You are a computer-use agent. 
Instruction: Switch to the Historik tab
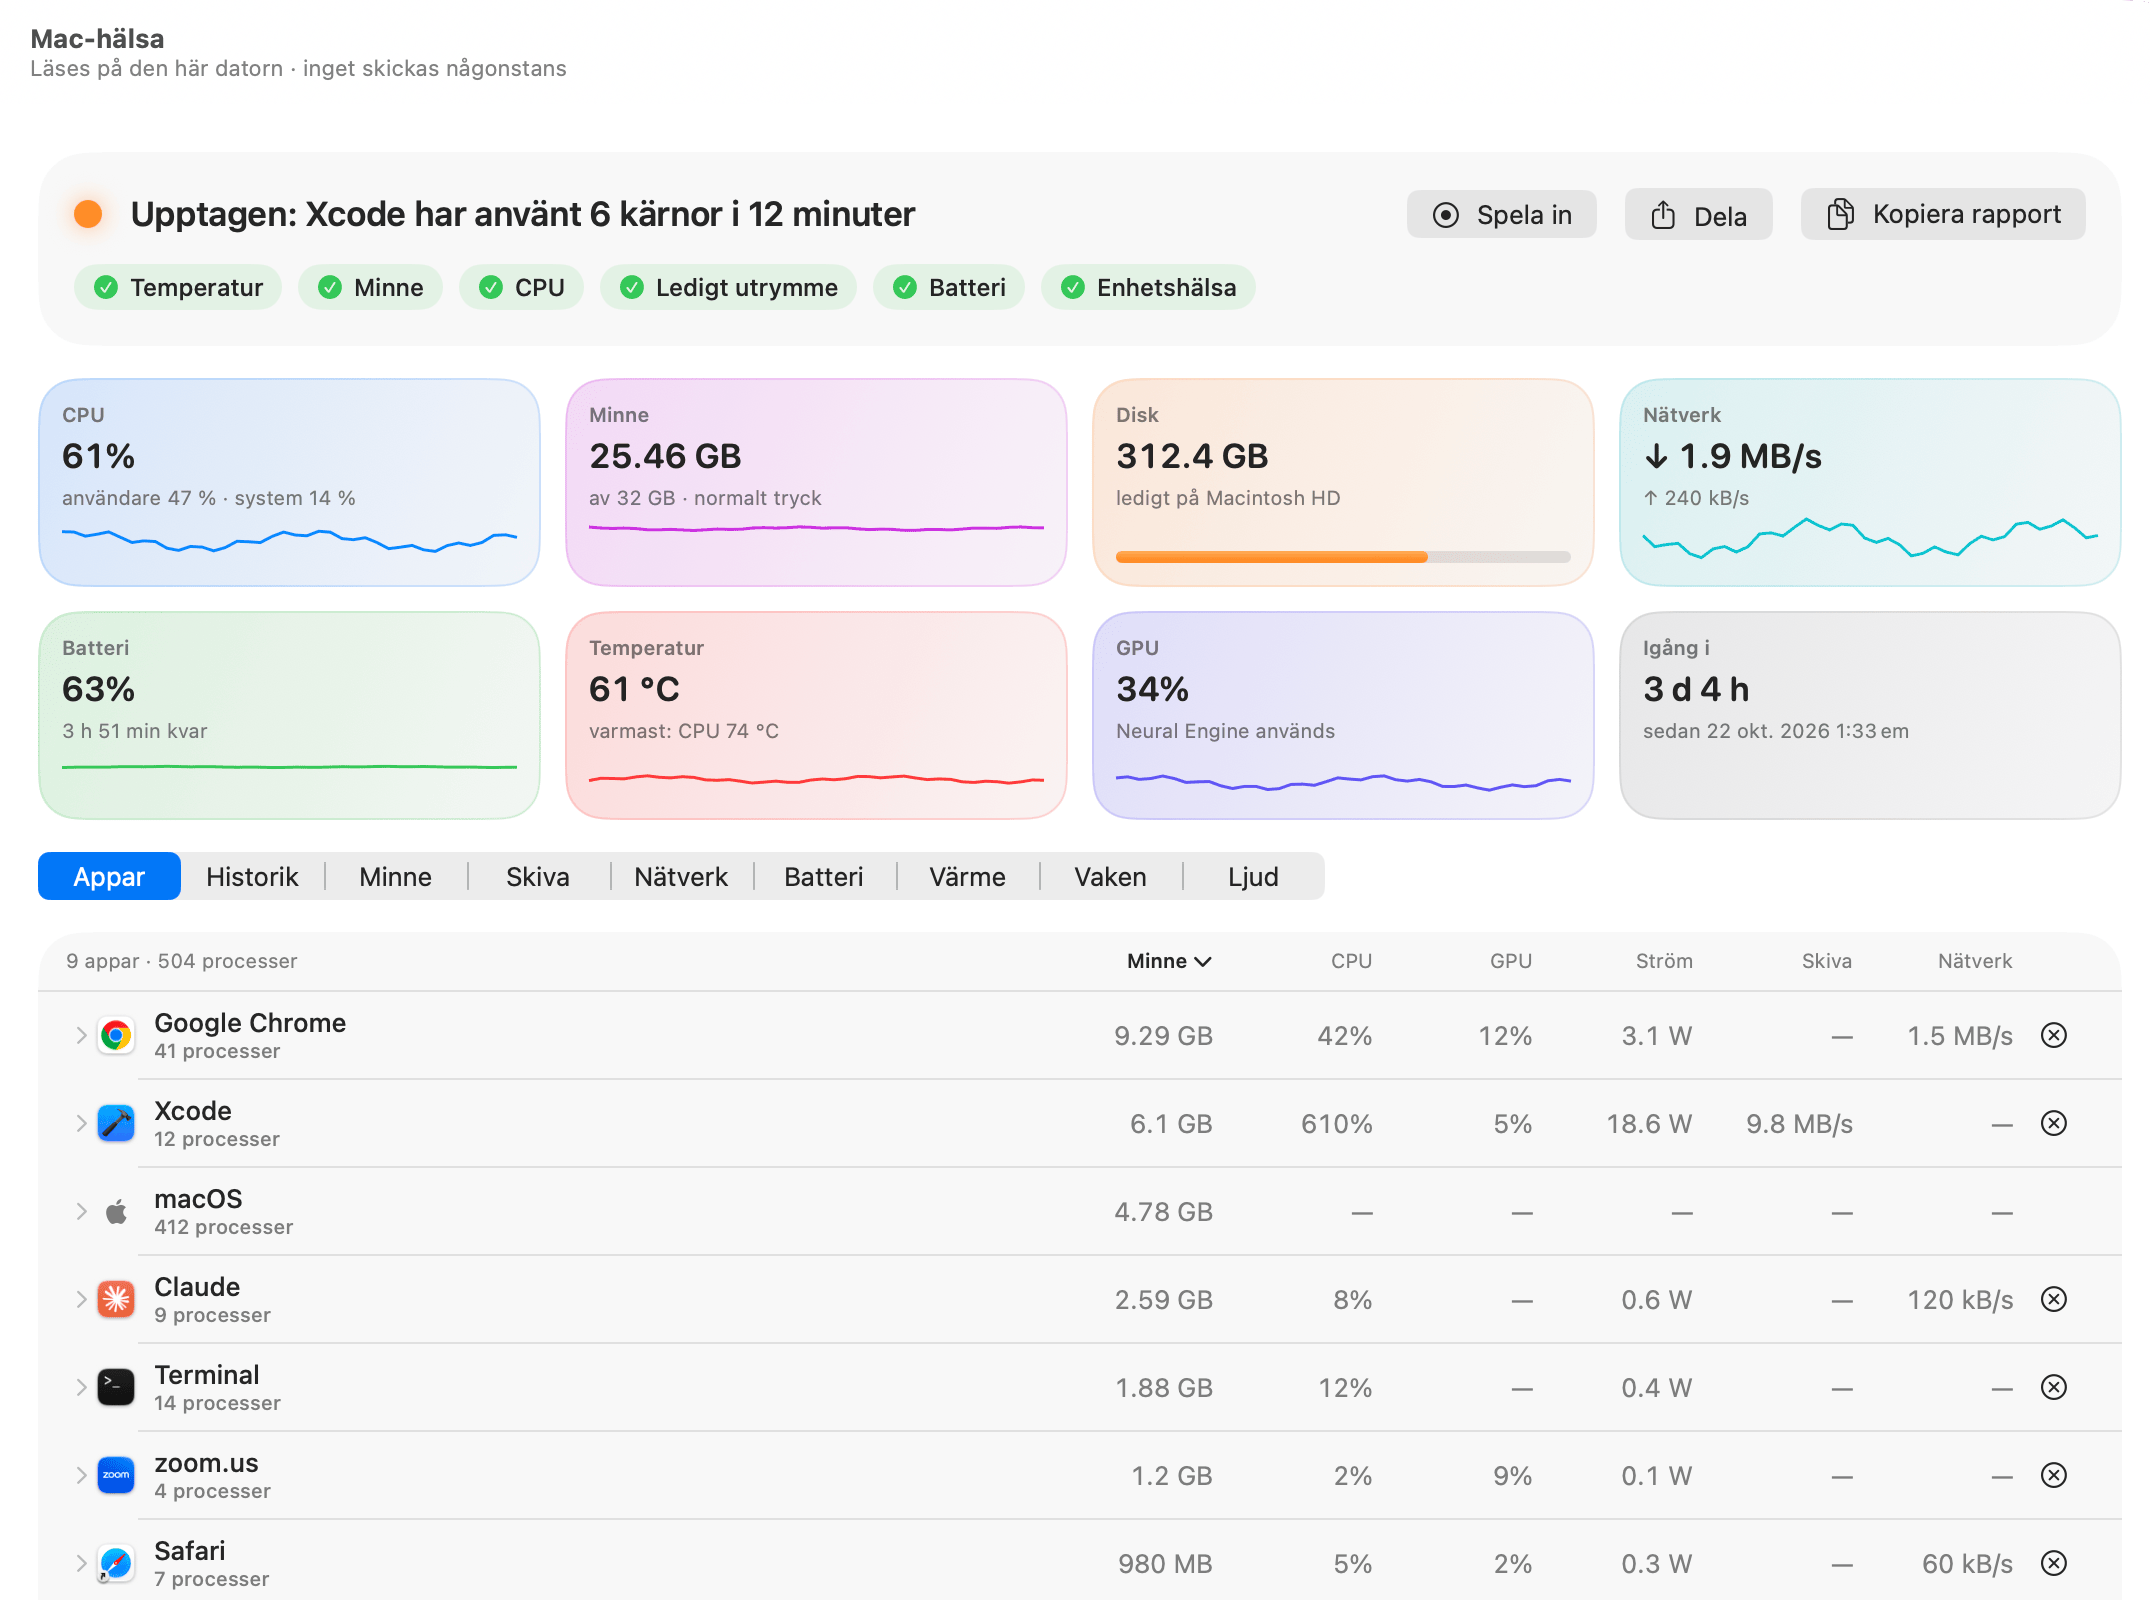[x=252, y=877]
